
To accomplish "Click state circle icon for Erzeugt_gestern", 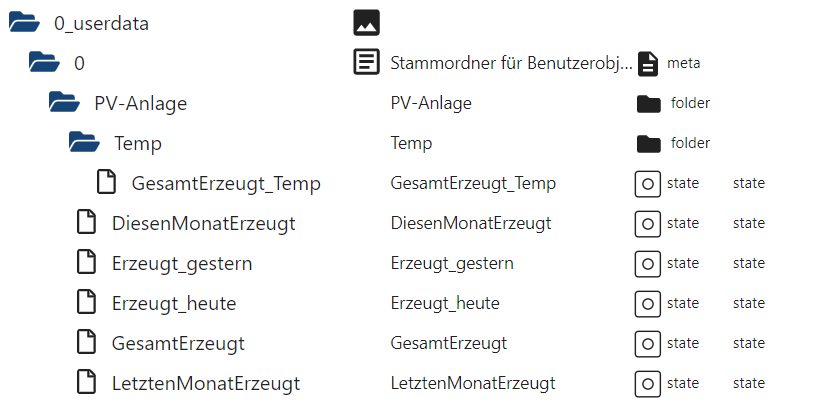I will (x=647, y=264).
